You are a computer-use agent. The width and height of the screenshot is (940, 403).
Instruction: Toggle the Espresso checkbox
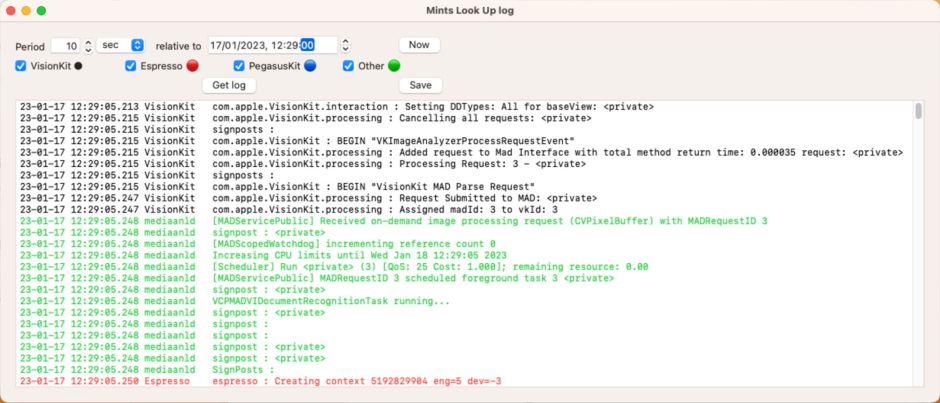tap(131, 66)
